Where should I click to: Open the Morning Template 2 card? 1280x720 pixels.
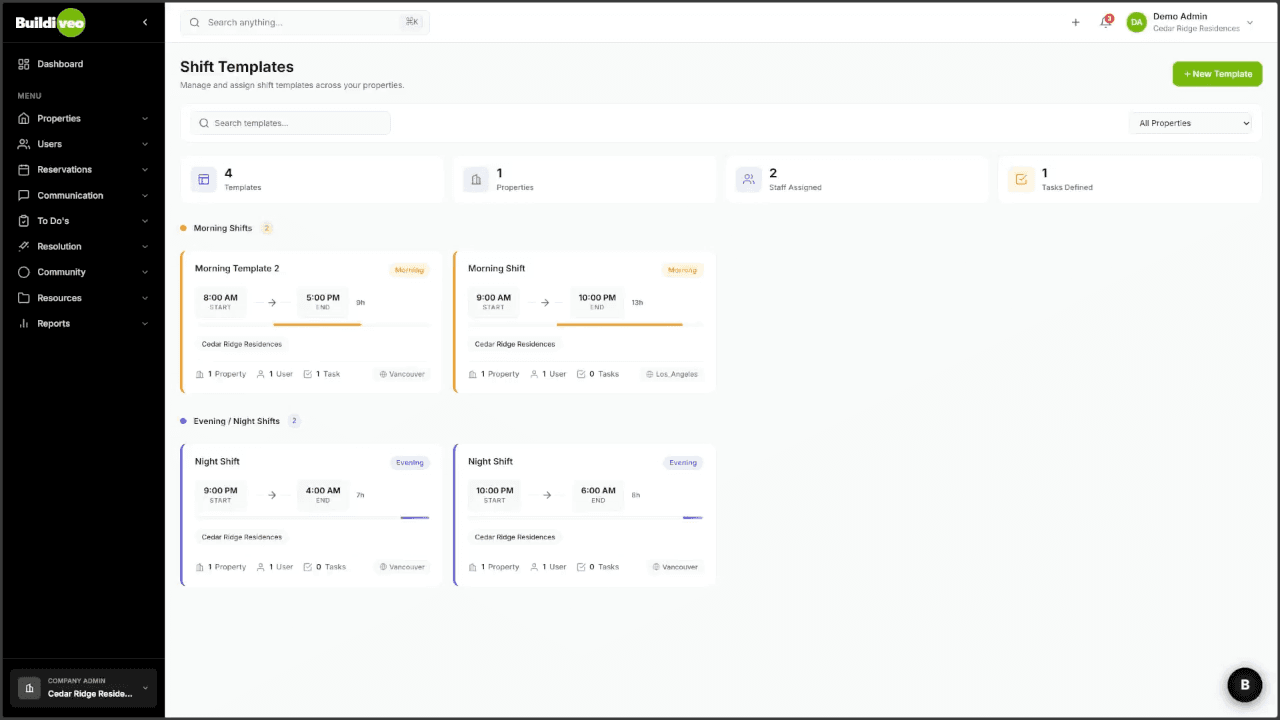[237, 268]
